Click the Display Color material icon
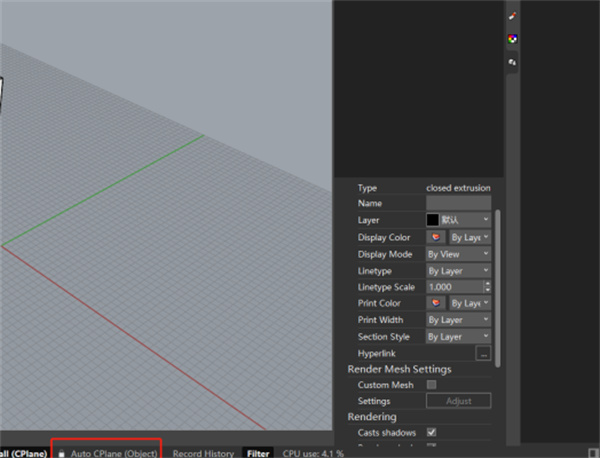The height and width of the screenshot is (458, 600). click(436, 237)
